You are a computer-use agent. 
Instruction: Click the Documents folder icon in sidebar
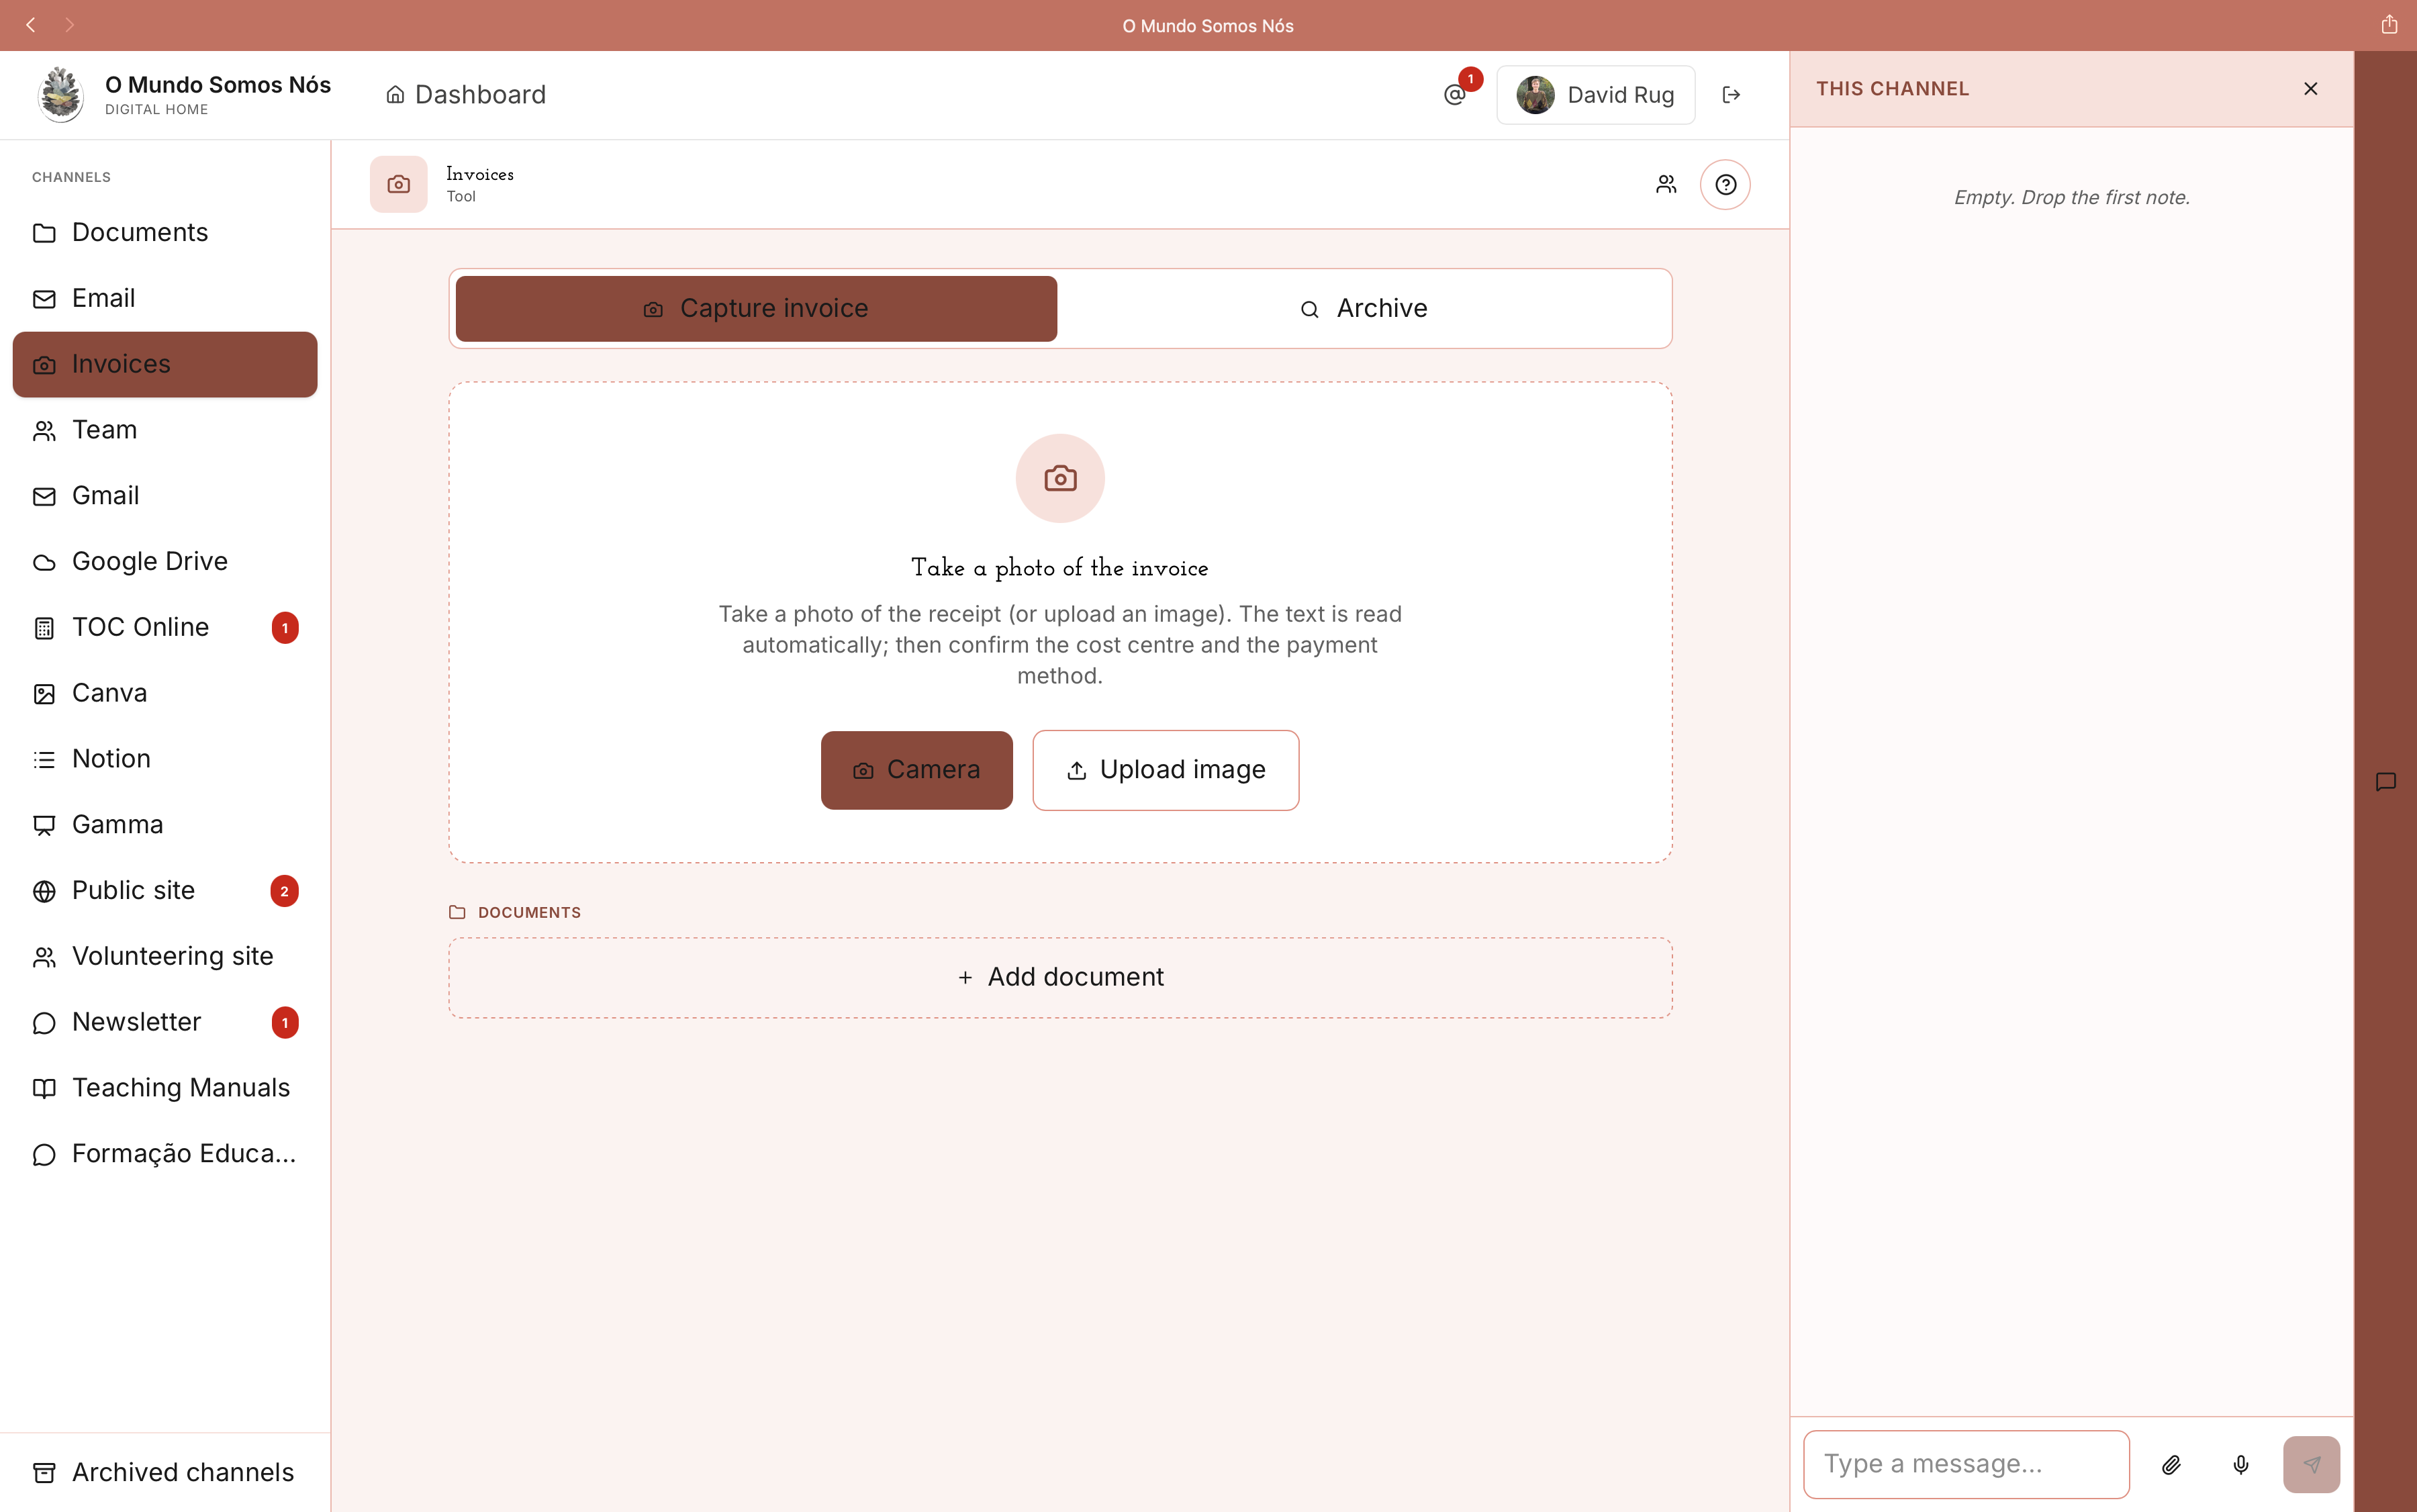(44, 233)
